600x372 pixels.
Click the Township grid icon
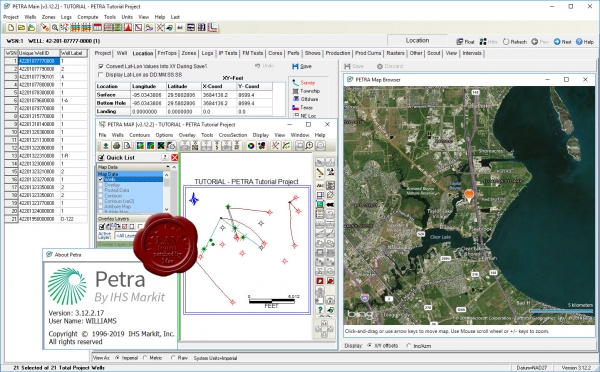click(295, 91)
